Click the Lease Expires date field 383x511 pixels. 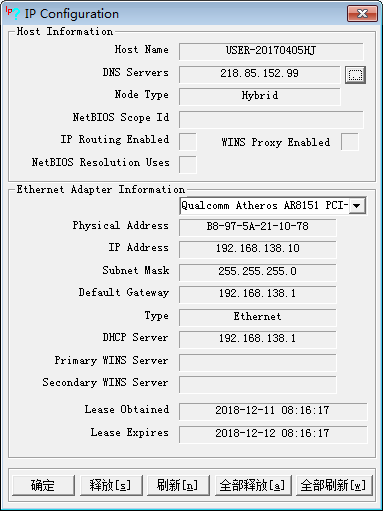tap(273, 434)
